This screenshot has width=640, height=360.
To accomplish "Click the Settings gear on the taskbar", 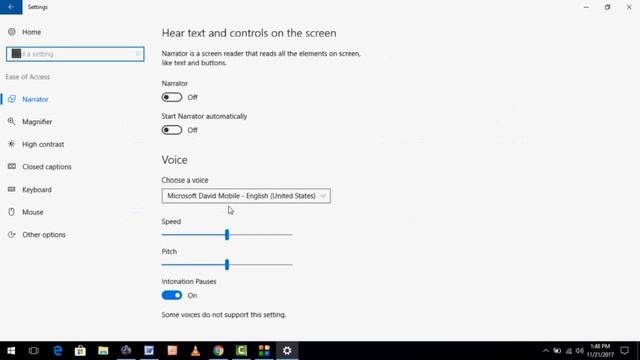I will coord(287,351).
